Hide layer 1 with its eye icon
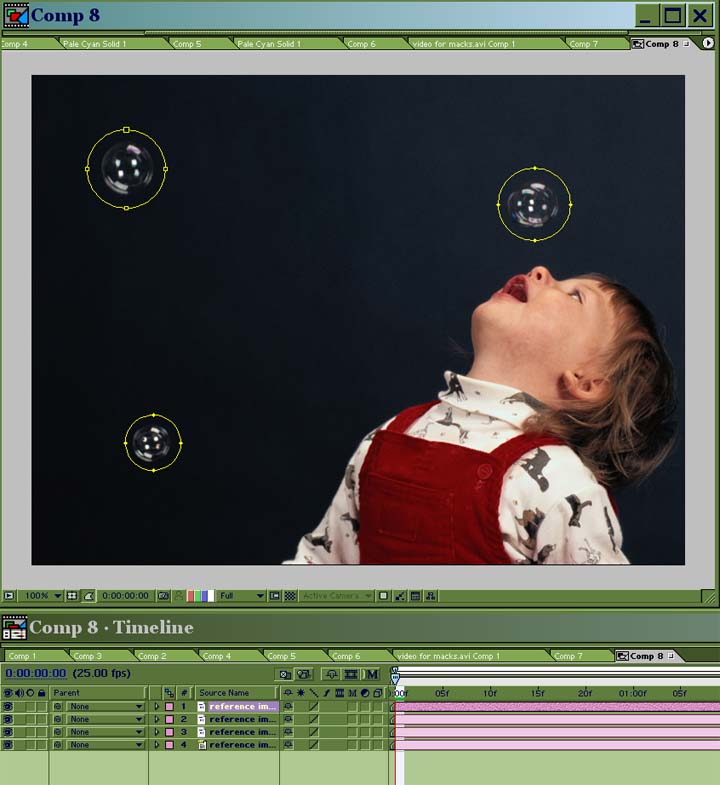Image resolution: width=720 pixels, height=785 pixels. click(8, 706)
